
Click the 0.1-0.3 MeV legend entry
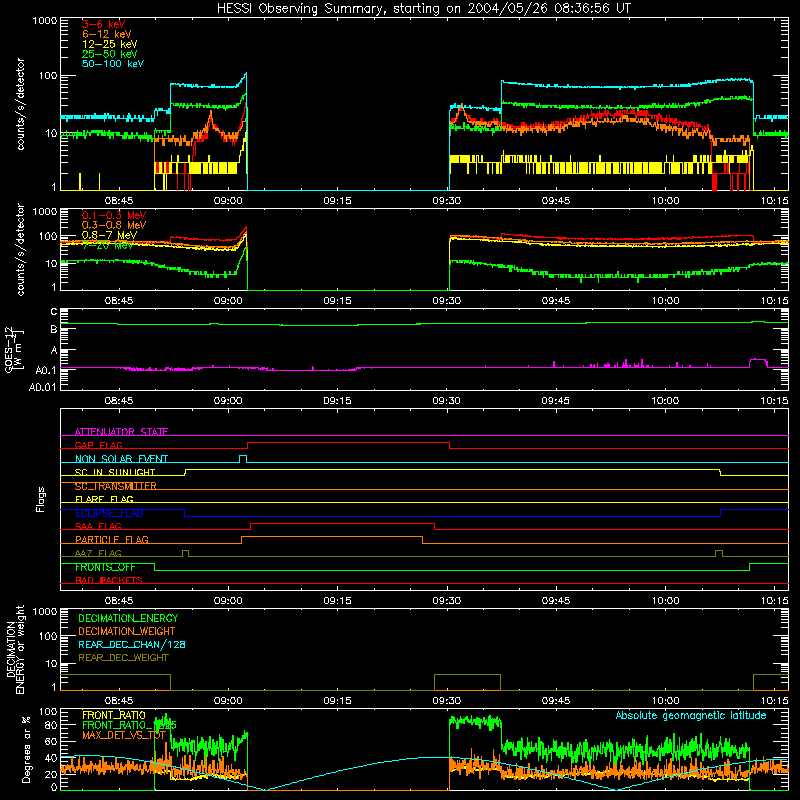click(113, 215)
